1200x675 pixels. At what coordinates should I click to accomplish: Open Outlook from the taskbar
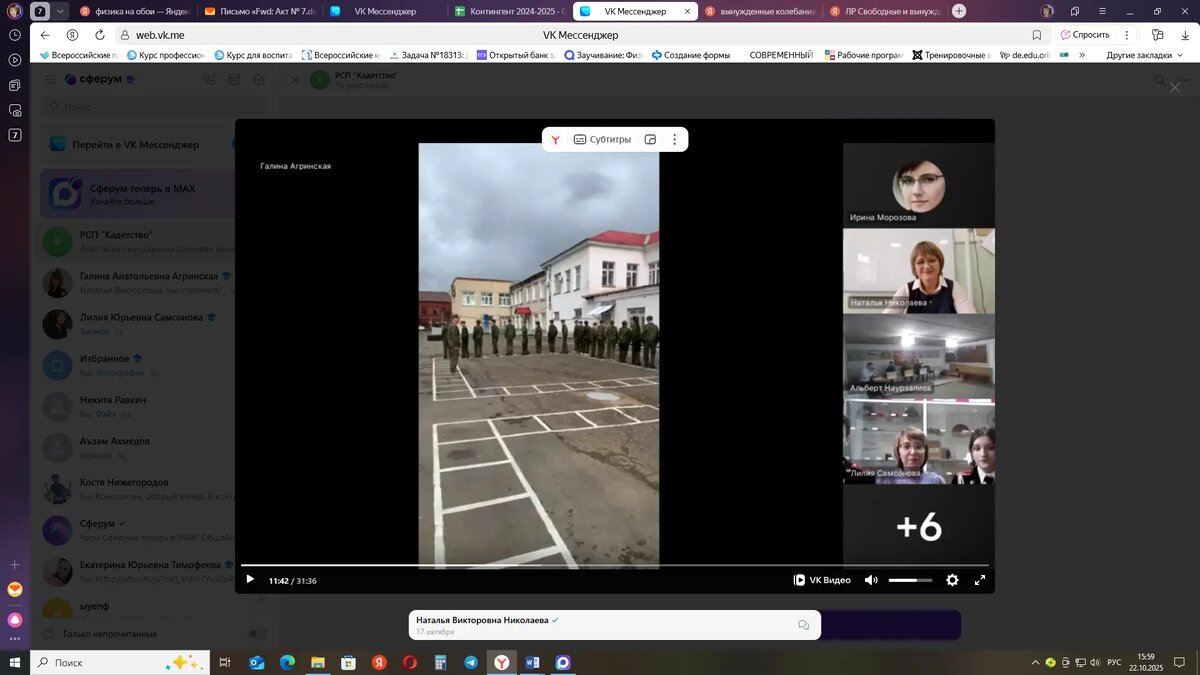pos(256,662)
